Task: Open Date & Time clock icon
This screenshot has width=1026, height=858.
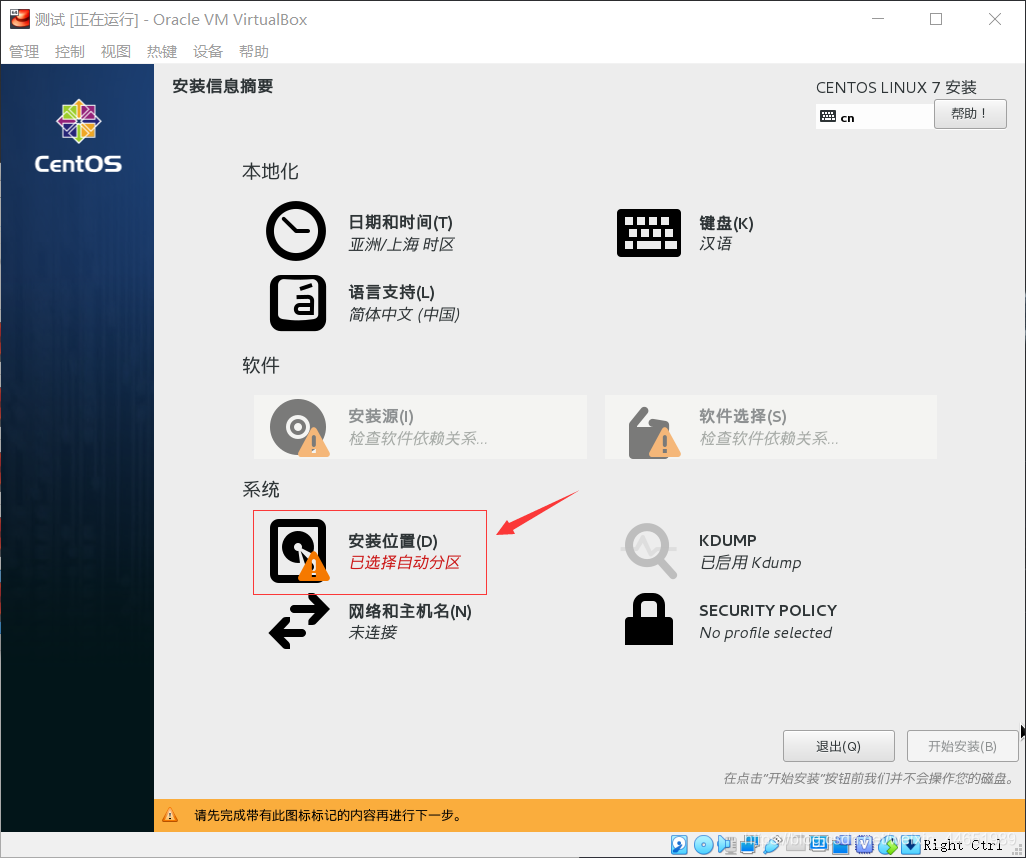Action: (296, 231)
